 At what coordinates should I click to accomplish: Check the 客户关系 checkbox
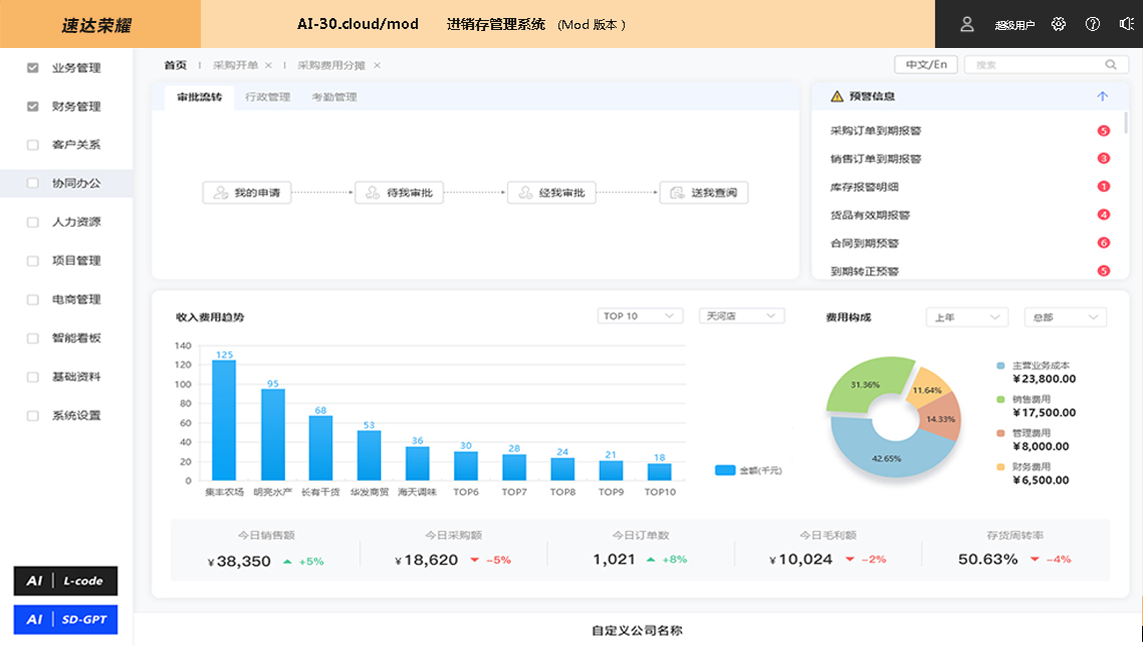pyautogui.click(x=33, y=145)
